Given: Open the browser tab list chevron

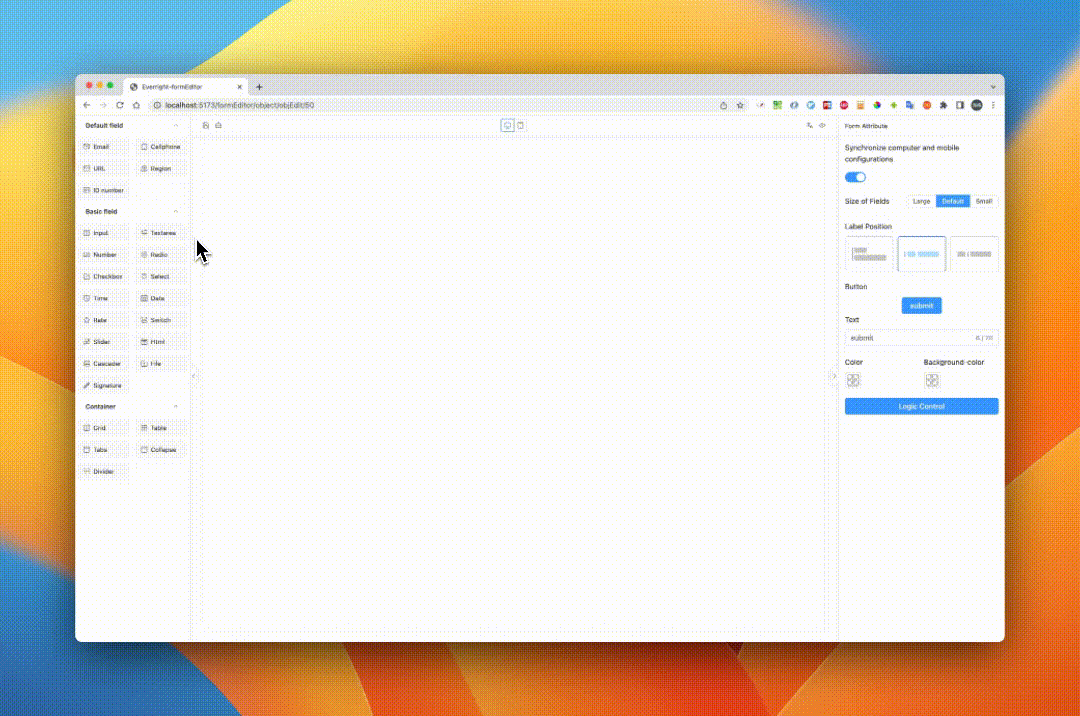Looking at the screenshot, I should pos(993,87).
